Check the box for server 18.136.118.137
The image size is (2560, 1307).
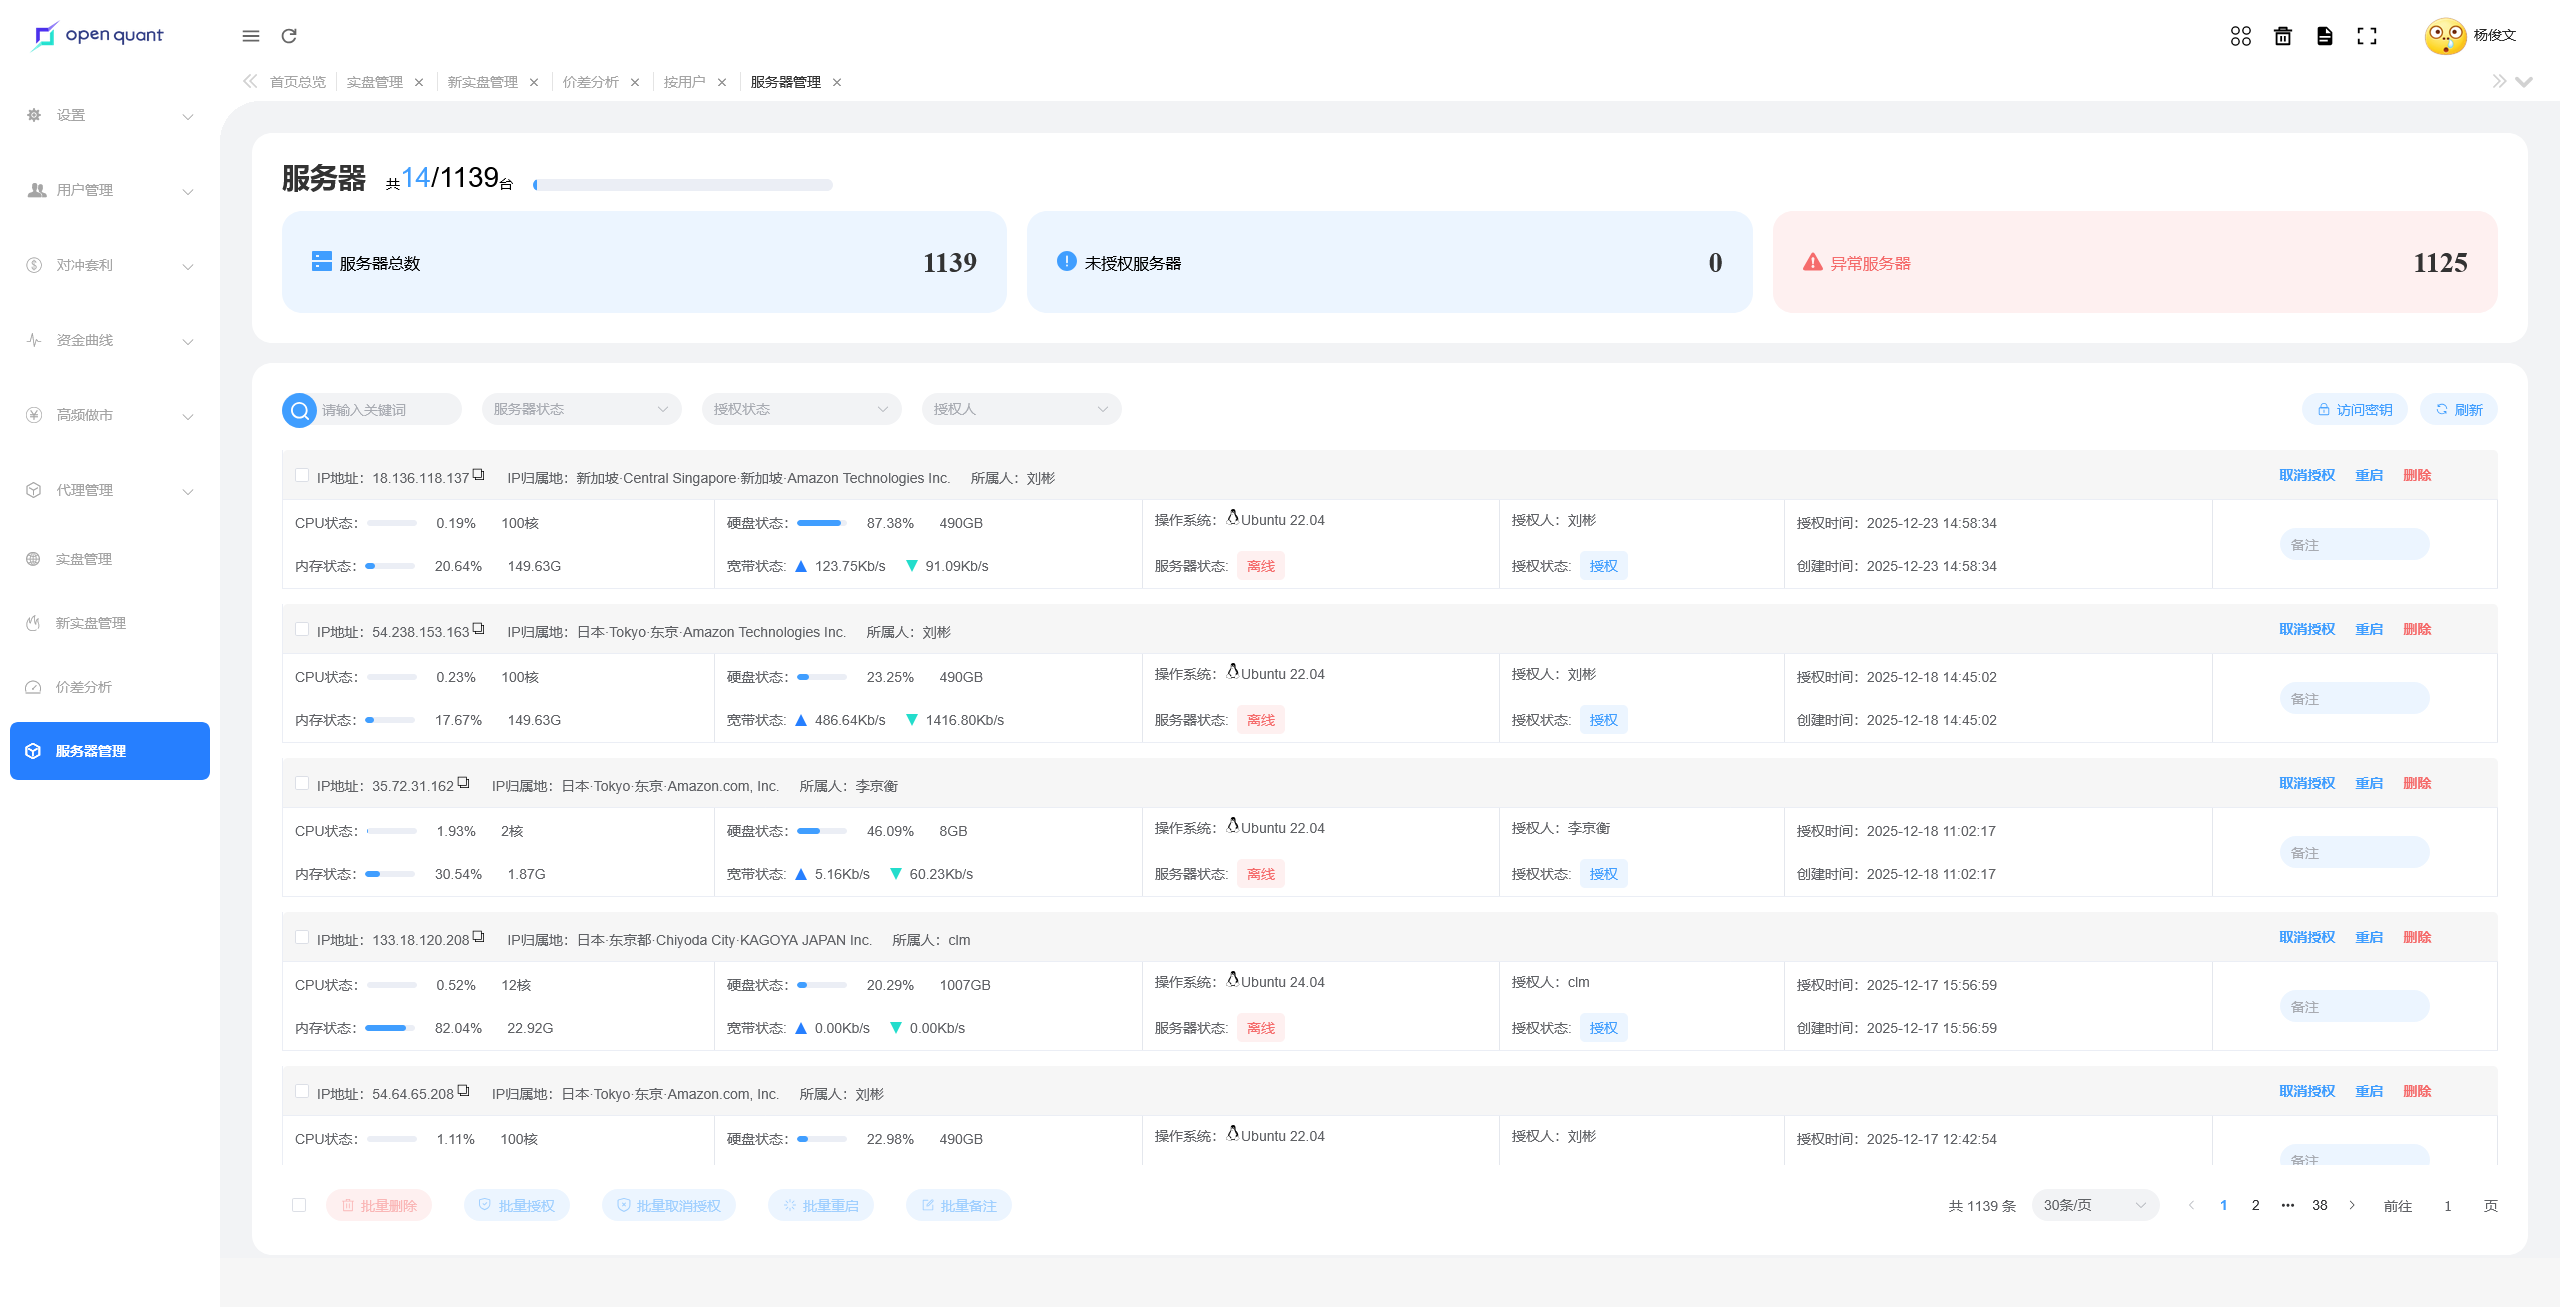(302, 476)
